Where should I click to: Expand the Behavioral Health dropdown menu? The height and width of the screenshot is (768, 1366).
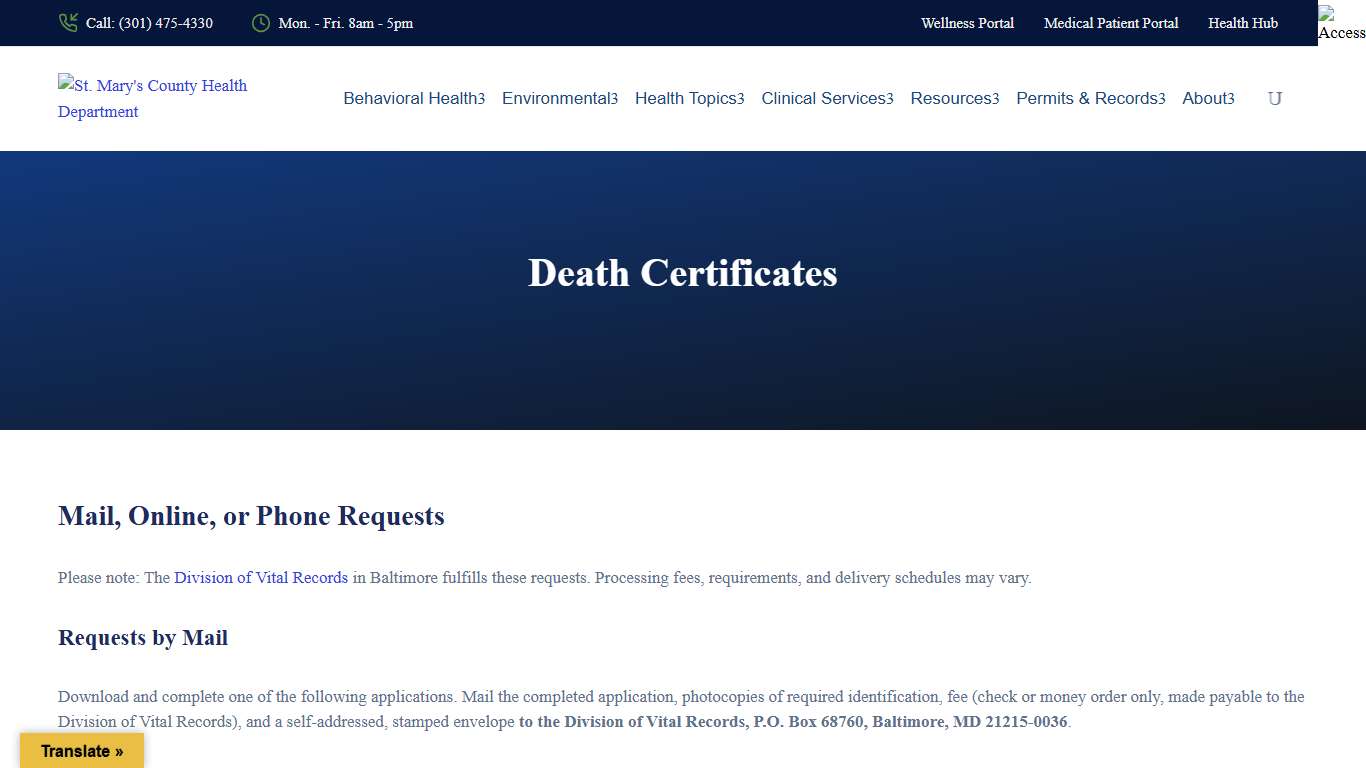click(413, 98)
